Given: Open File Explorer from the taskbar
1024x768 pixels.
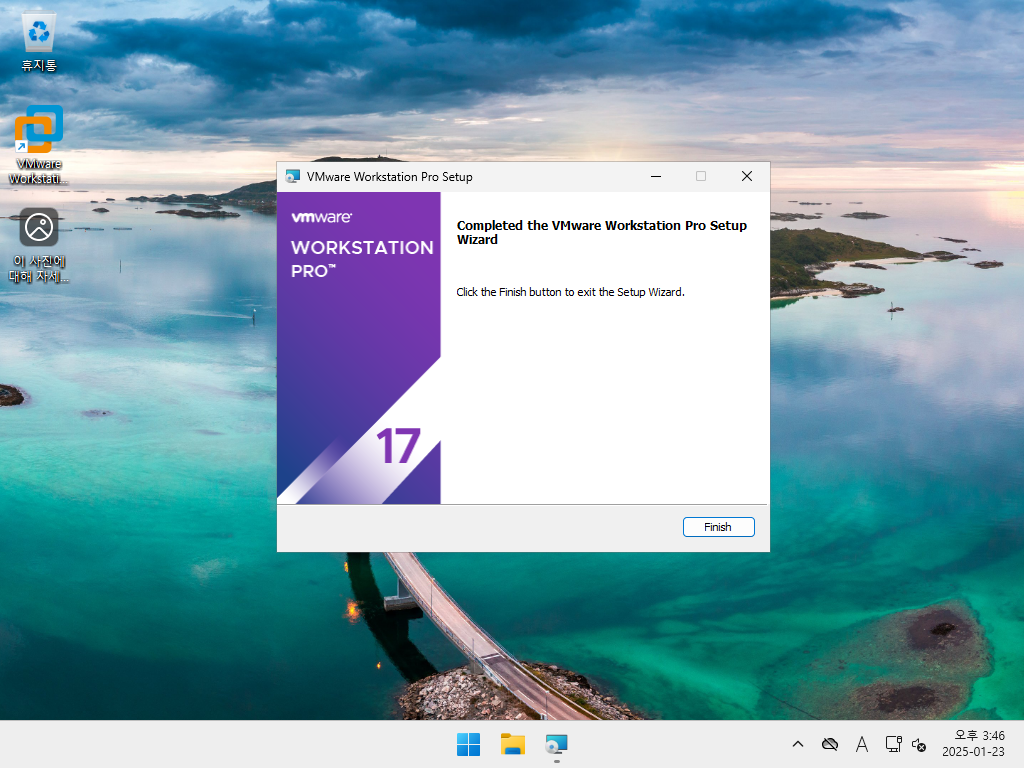Looking at the screenshot, I should (513, 744).
